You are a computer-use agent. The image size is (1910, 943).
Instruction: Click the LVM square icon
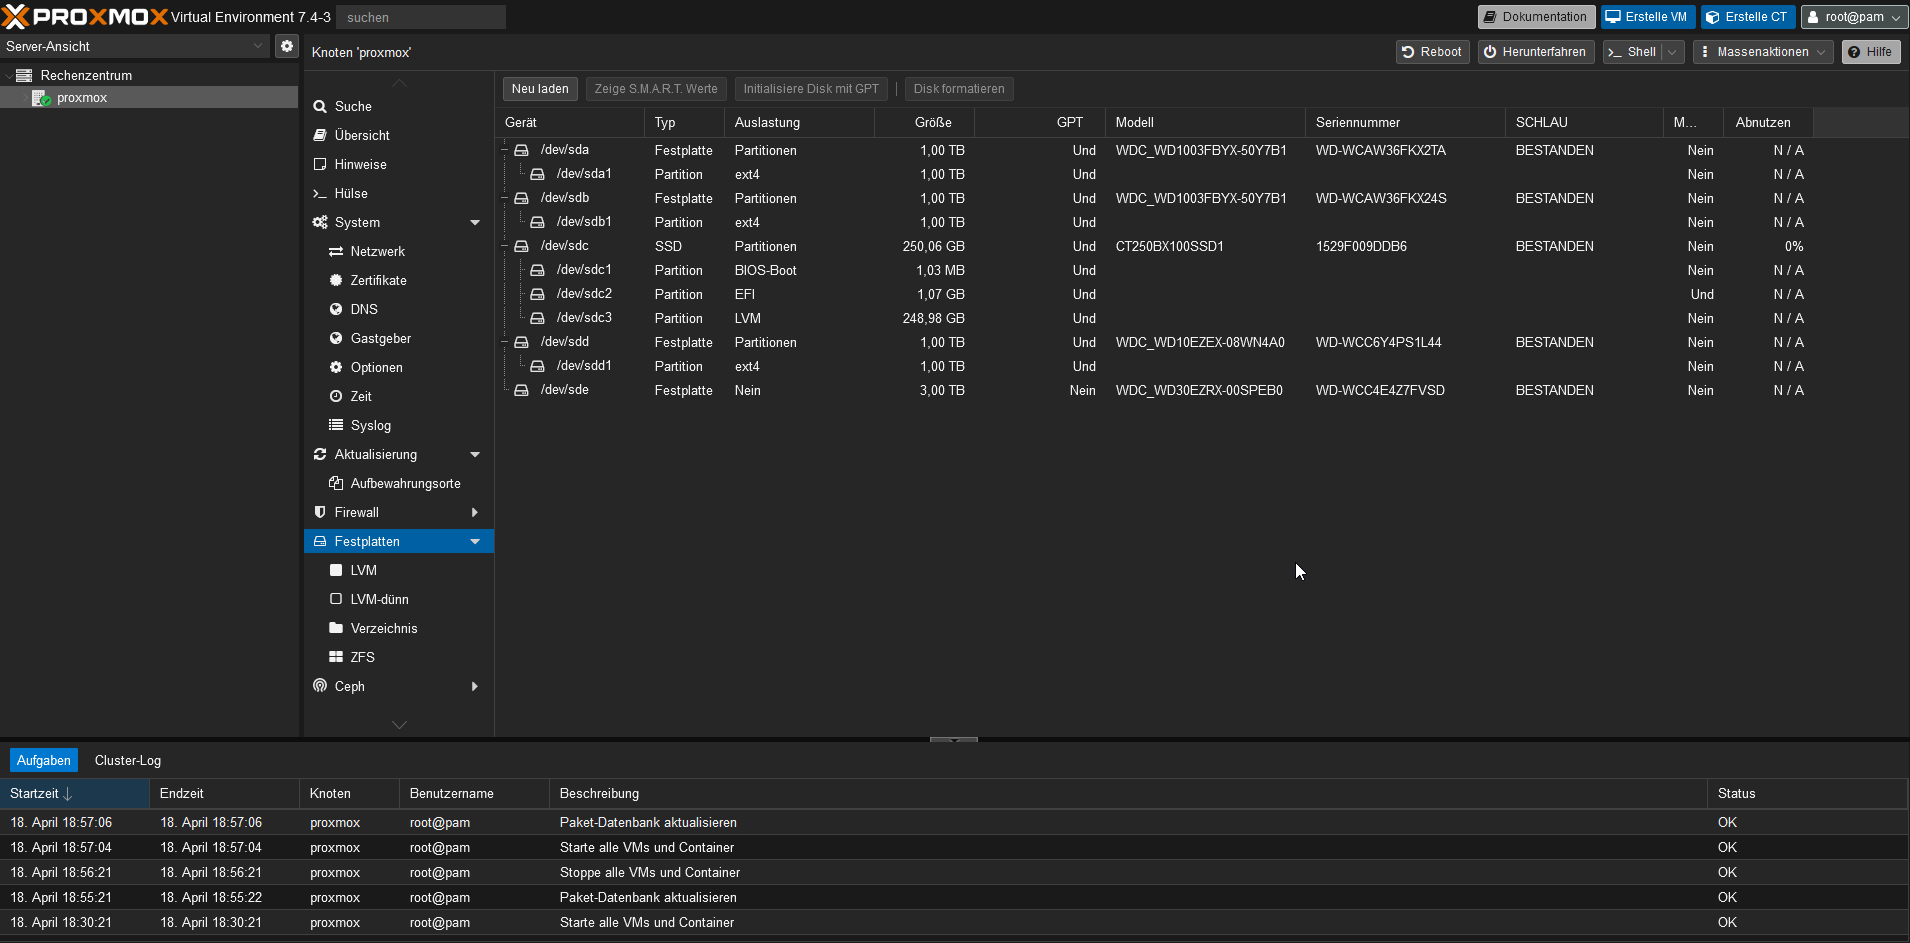click(336, 570)
